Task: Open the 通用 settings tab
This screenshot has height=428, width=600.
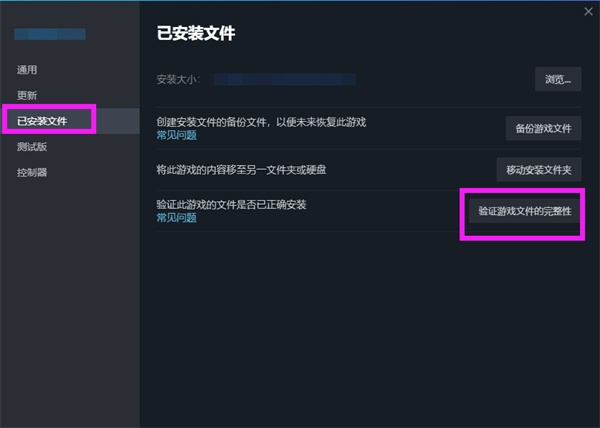Action: pyautogui.click(x=27, y=70)
